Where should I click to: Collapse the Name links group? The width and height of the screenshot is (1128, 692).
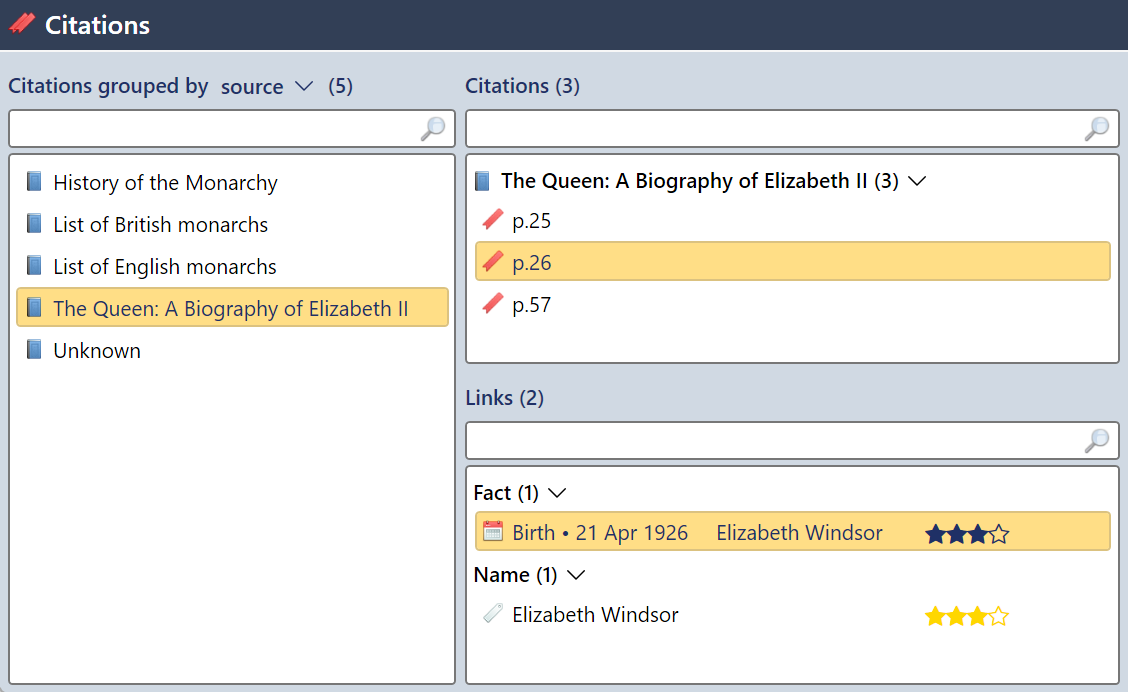click(x=575, y=575)
